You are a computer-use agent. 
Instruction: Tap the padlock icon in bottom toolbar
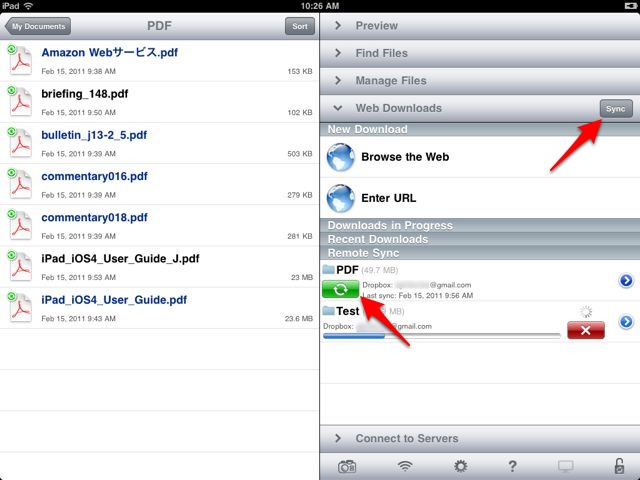(x=619, y=466)
